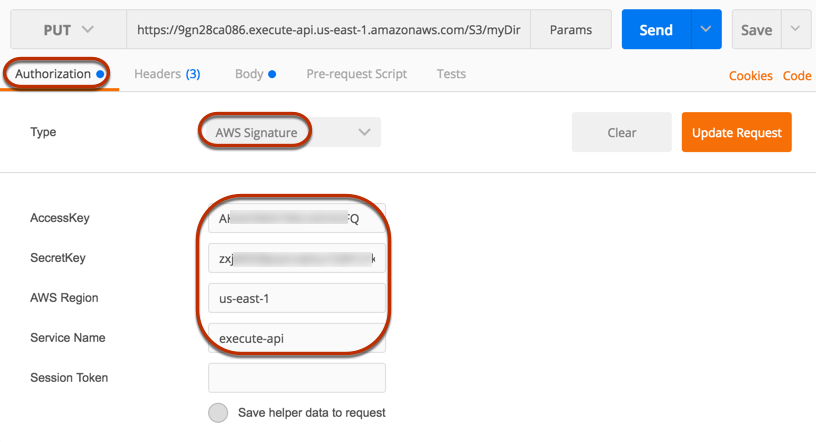Click the blue Send button
816x442 pixels.
pos(656,29)
